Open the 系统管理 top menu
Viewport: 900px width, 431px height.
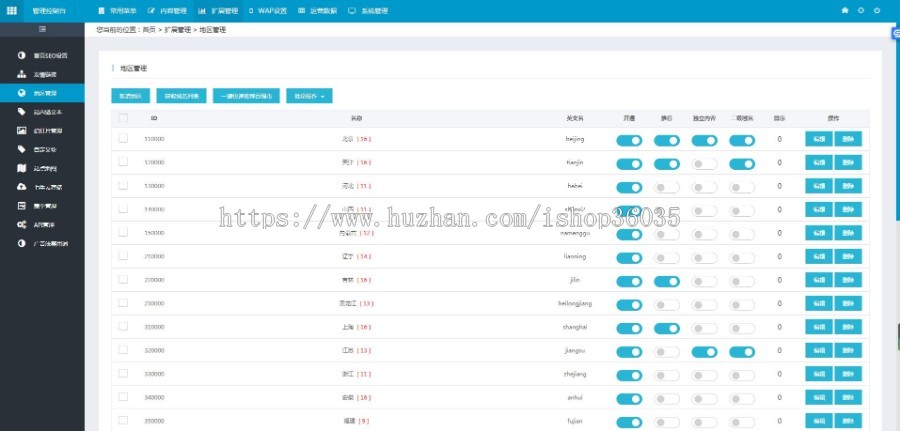tap(368, 10)
